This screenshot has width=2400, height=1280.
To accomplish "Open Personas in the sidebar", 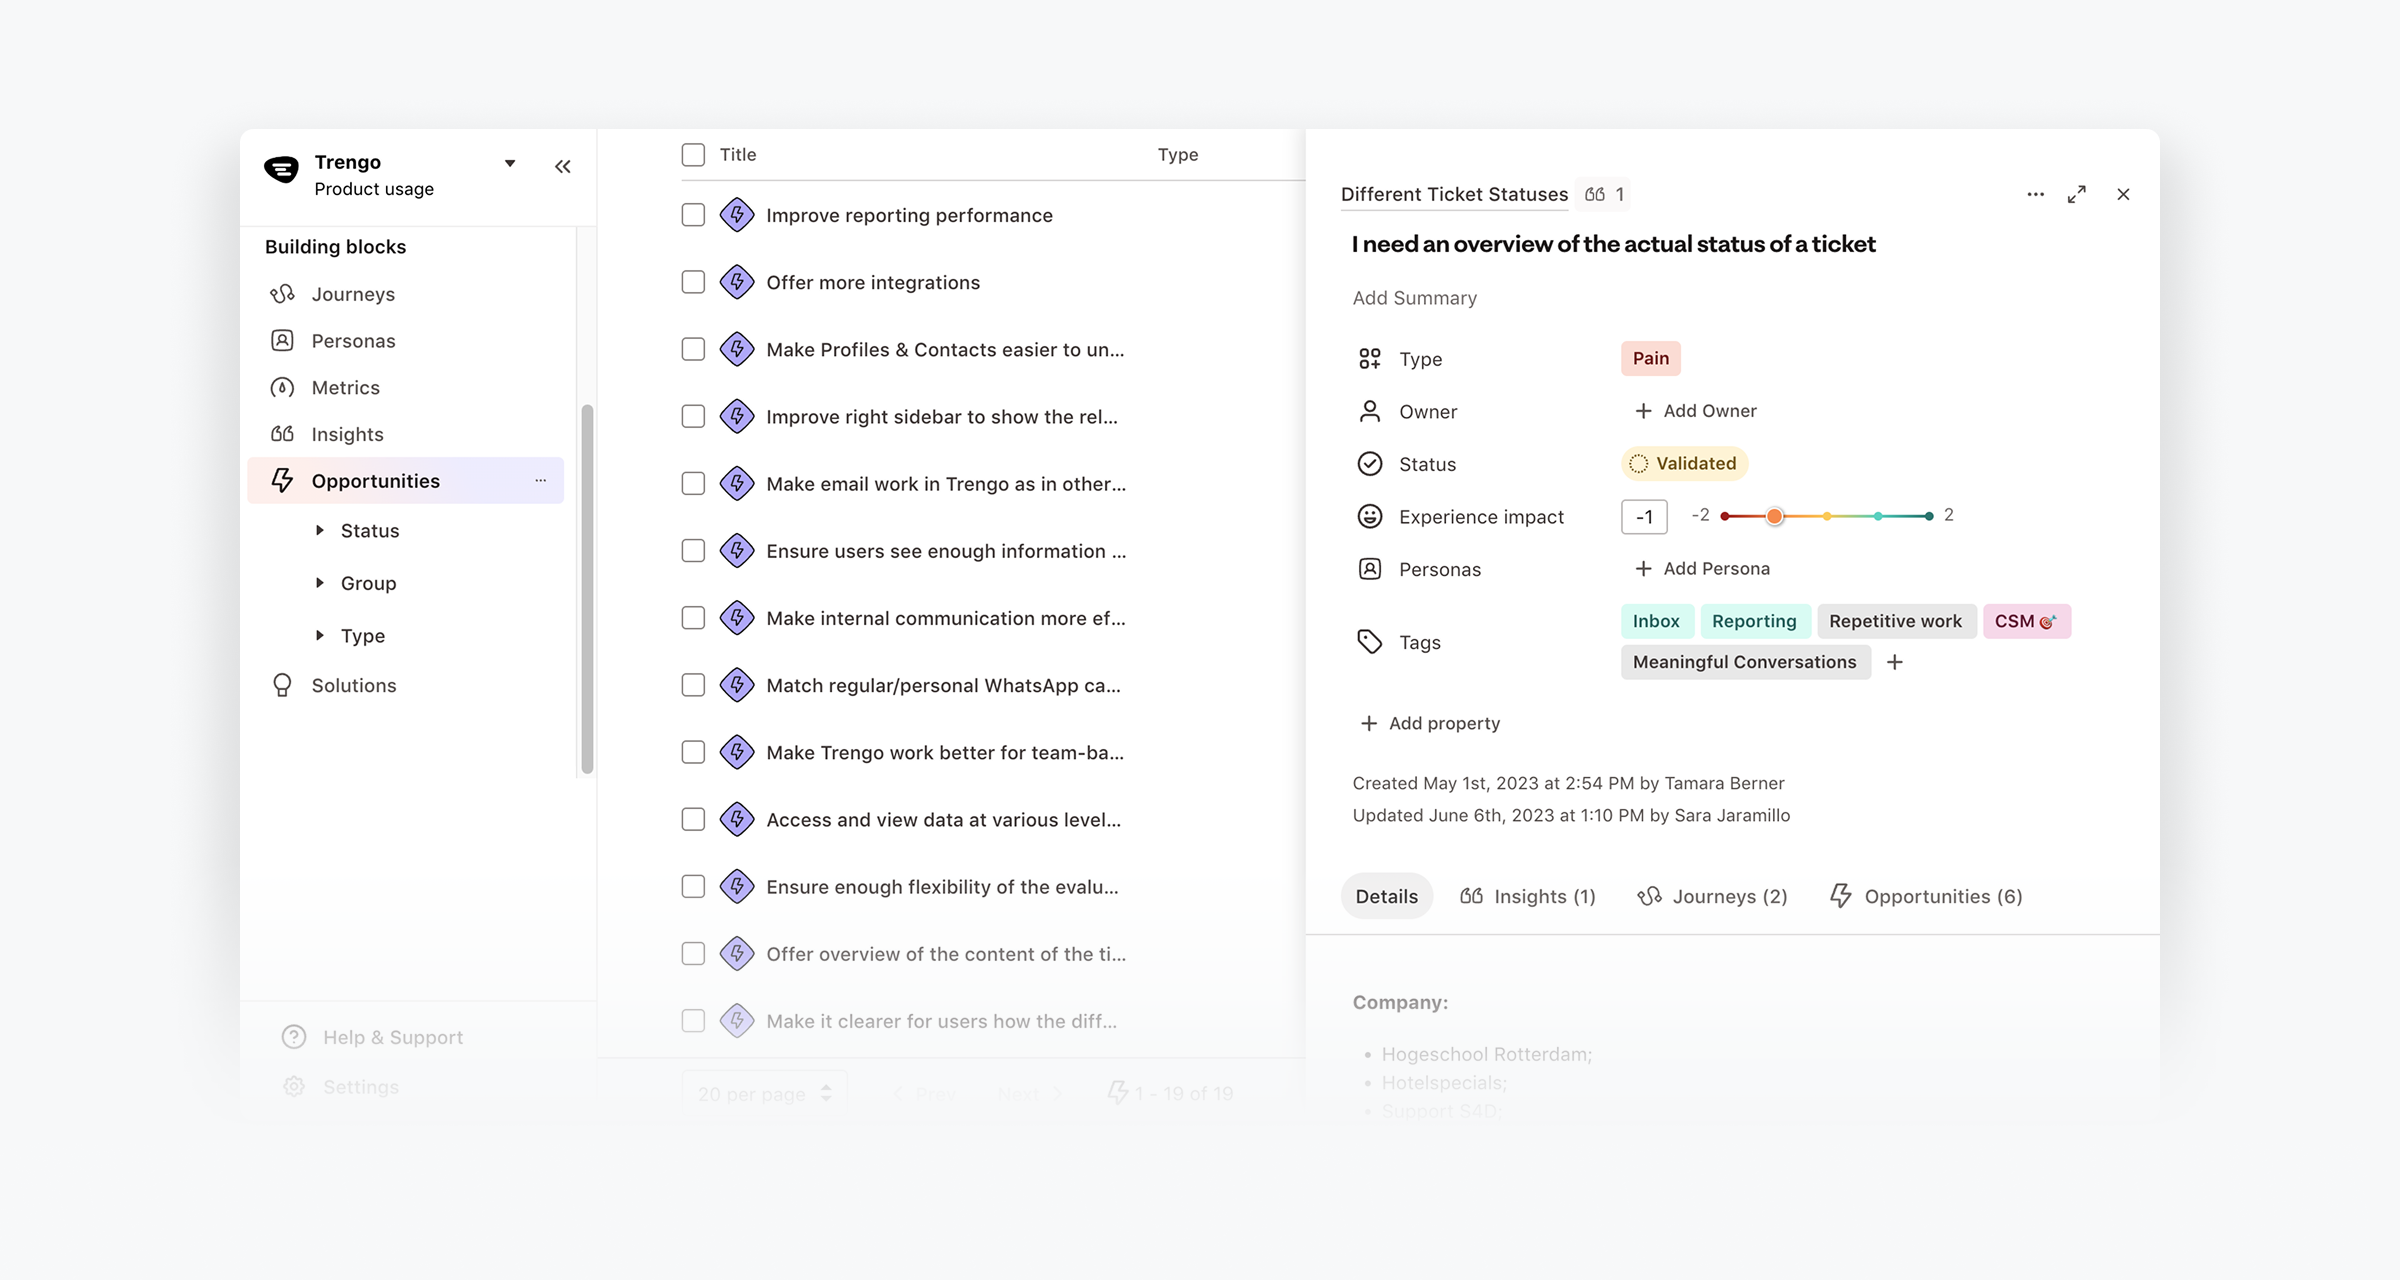I will [353, 341].
